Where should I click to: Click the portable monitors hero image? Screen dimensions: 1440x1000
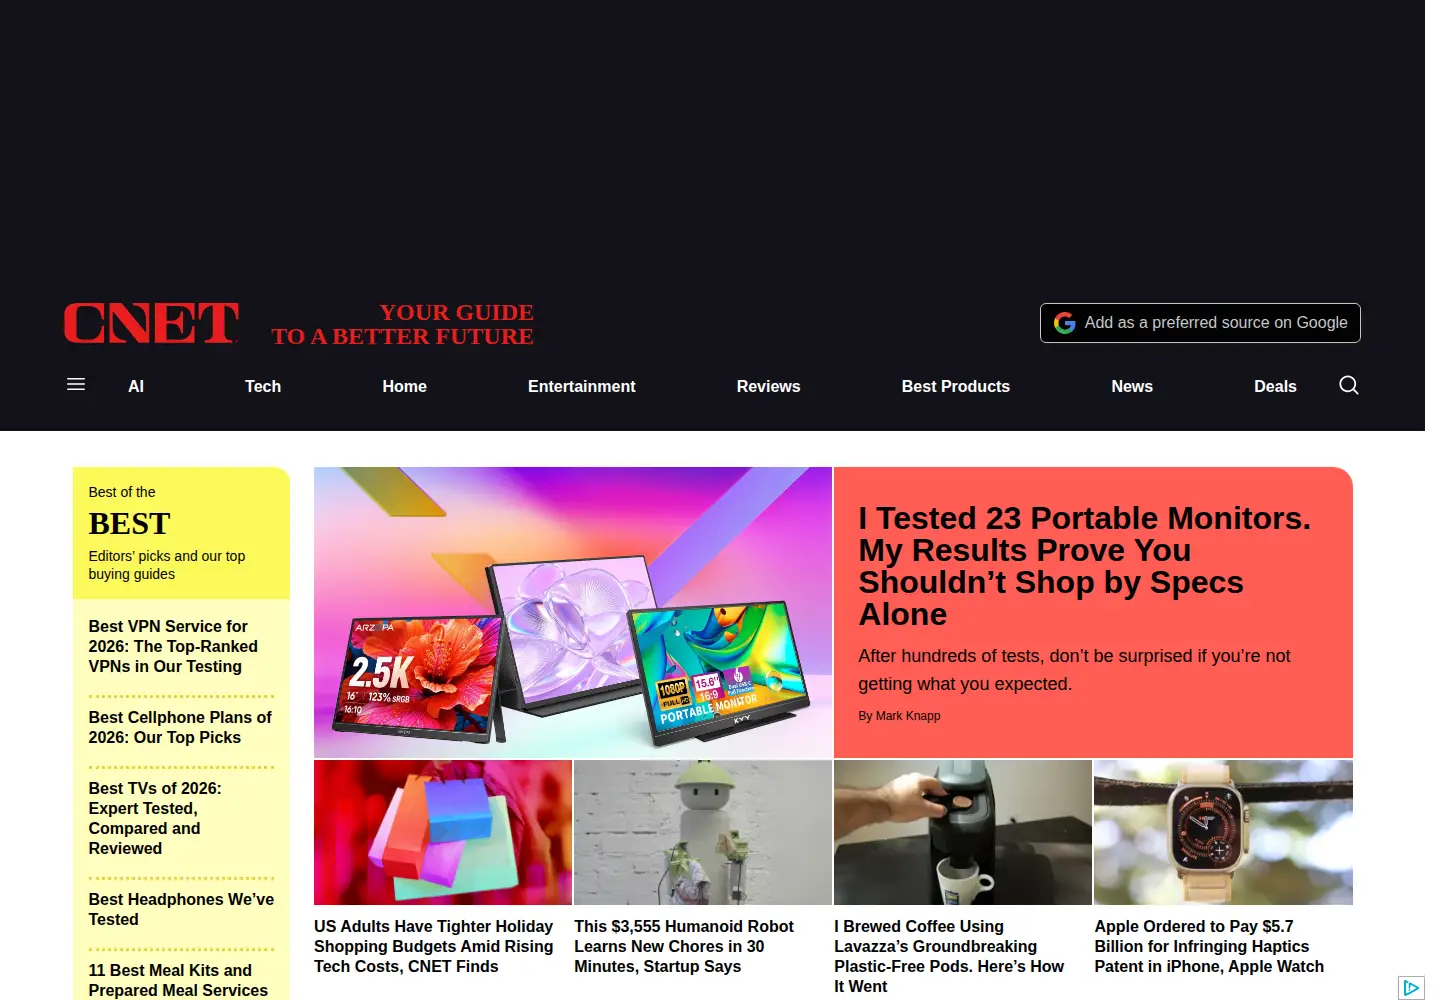point(573,612)
